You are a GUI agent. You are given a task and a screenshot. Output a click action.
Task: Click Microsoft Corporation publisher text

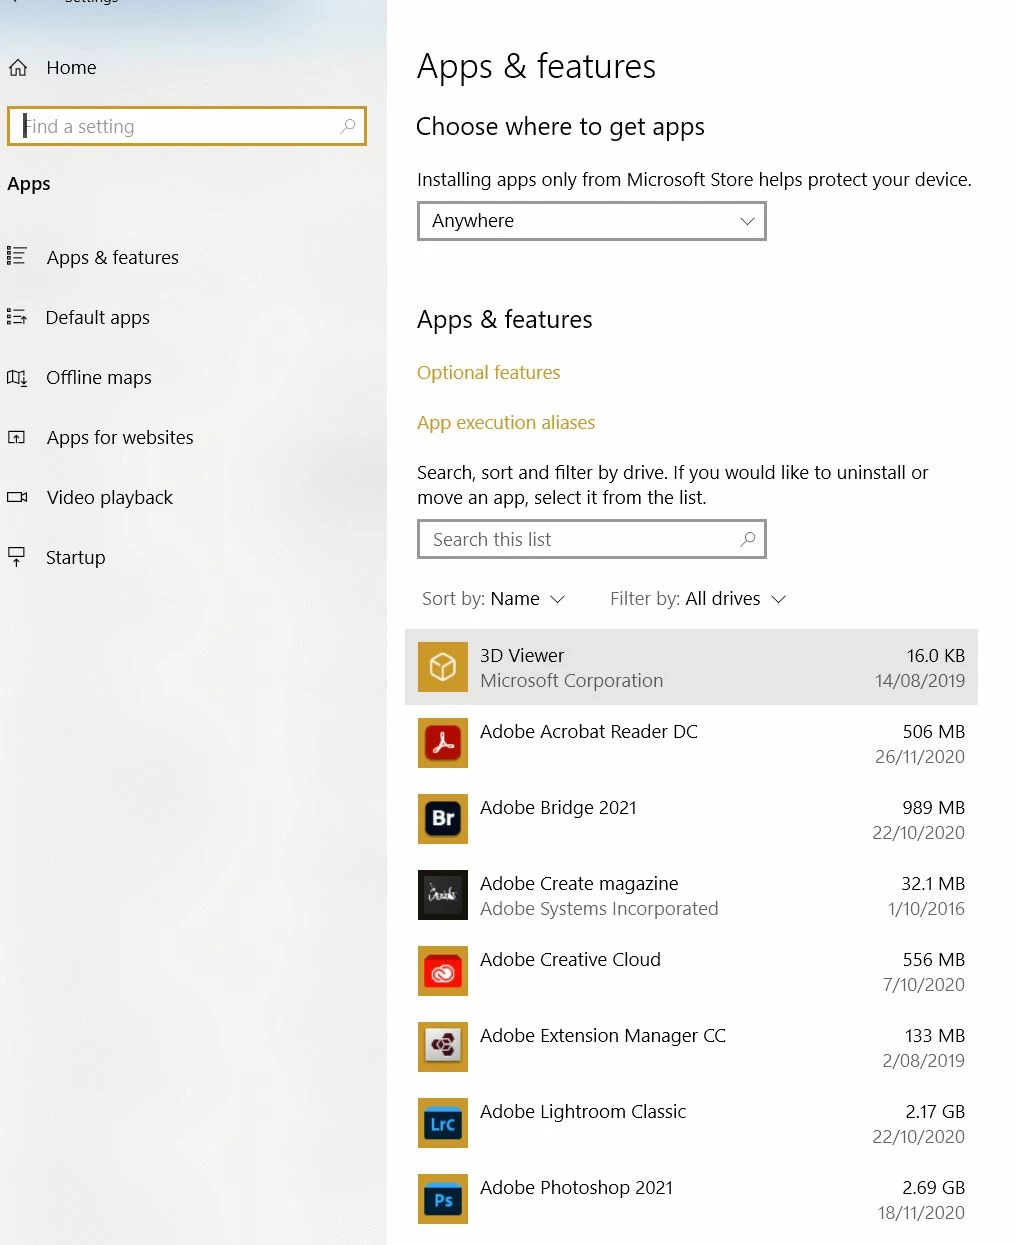[571, 680]
